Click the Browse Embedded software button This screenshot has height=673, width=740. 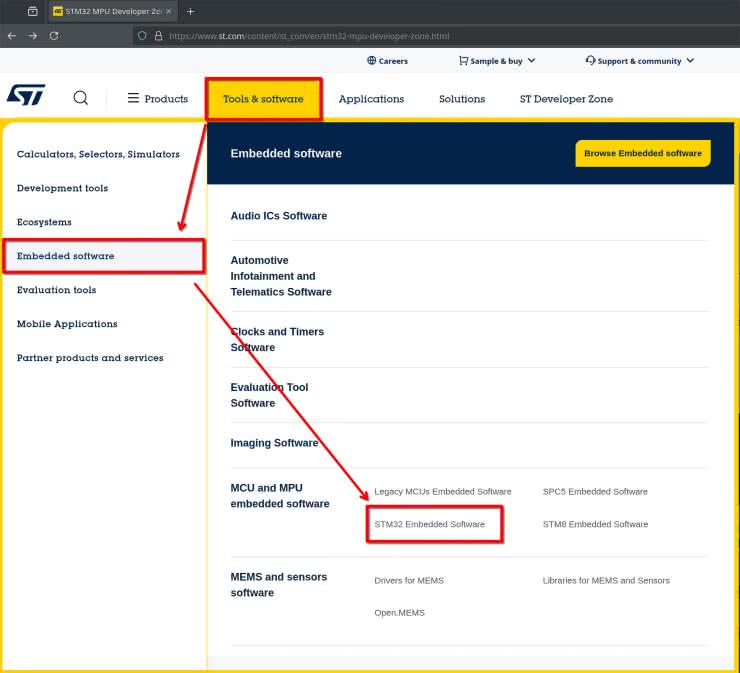tap(642, 154)
